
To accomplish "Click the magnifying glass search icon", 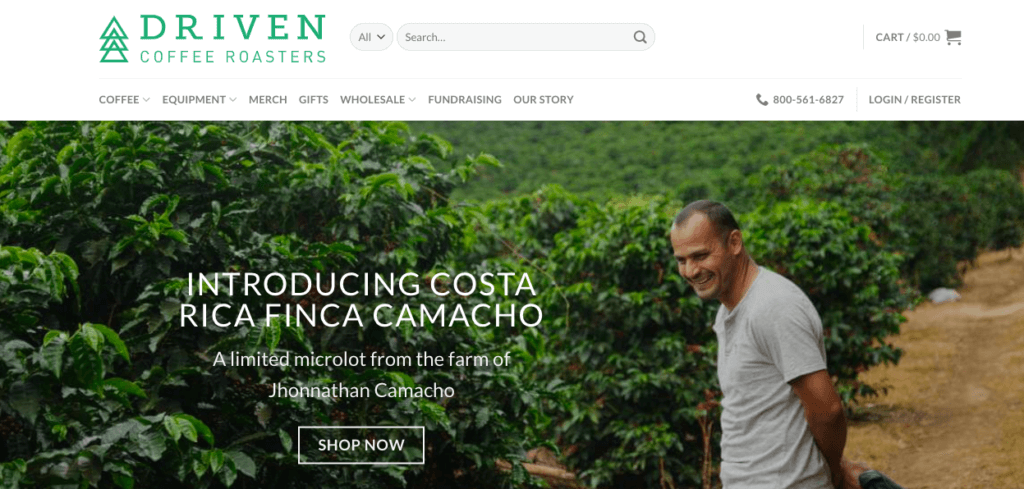I will pos(640,37).
